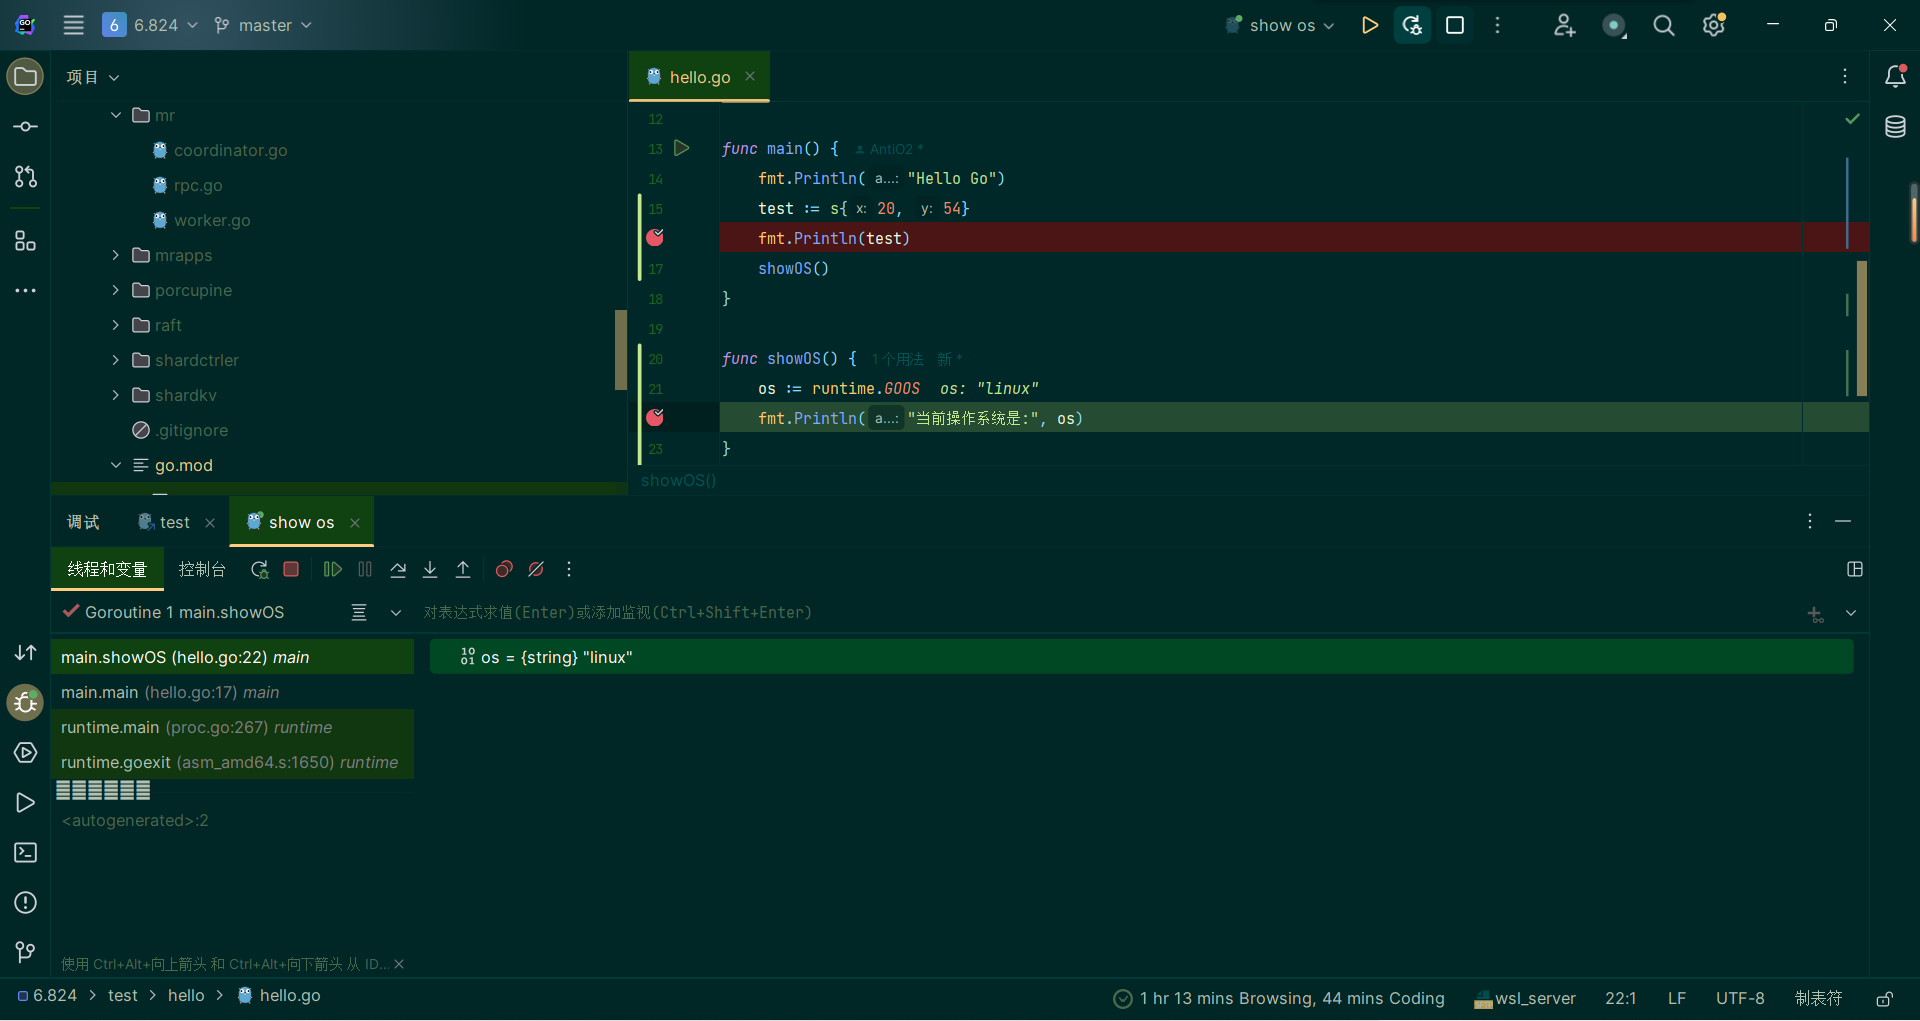Toggle breakpoint on fmt.Println(test) line
The width and height of the screenshot is (1920, 1021).
tap(655, 237)
